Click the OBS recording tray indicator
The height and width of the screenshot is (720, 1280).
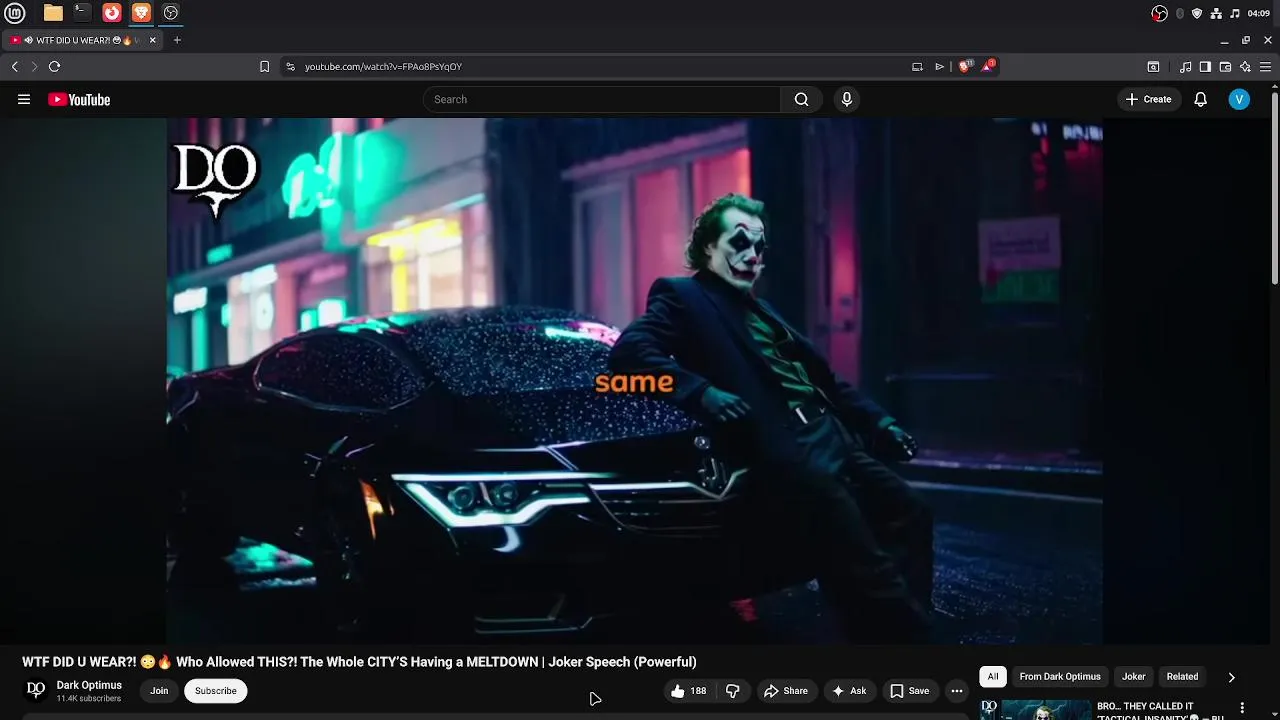click(1160, 13)
